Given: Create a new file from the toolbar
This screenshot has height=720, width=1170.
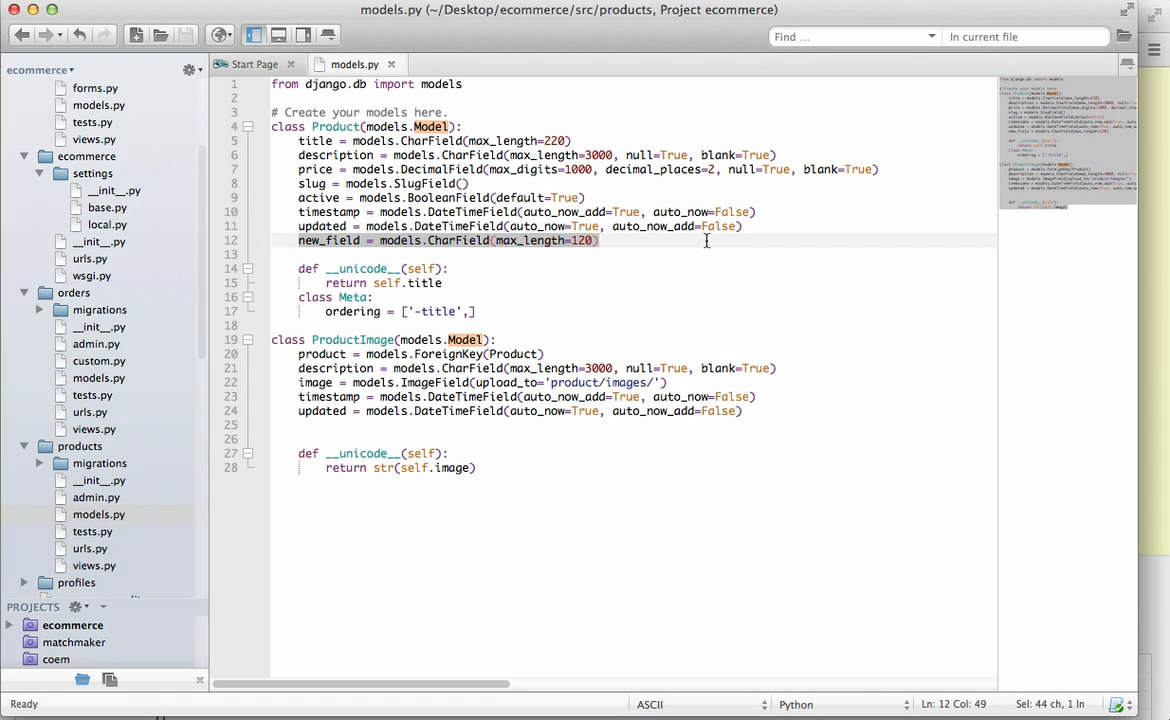Looking at the screenshot, I should (x=136, y=35).
